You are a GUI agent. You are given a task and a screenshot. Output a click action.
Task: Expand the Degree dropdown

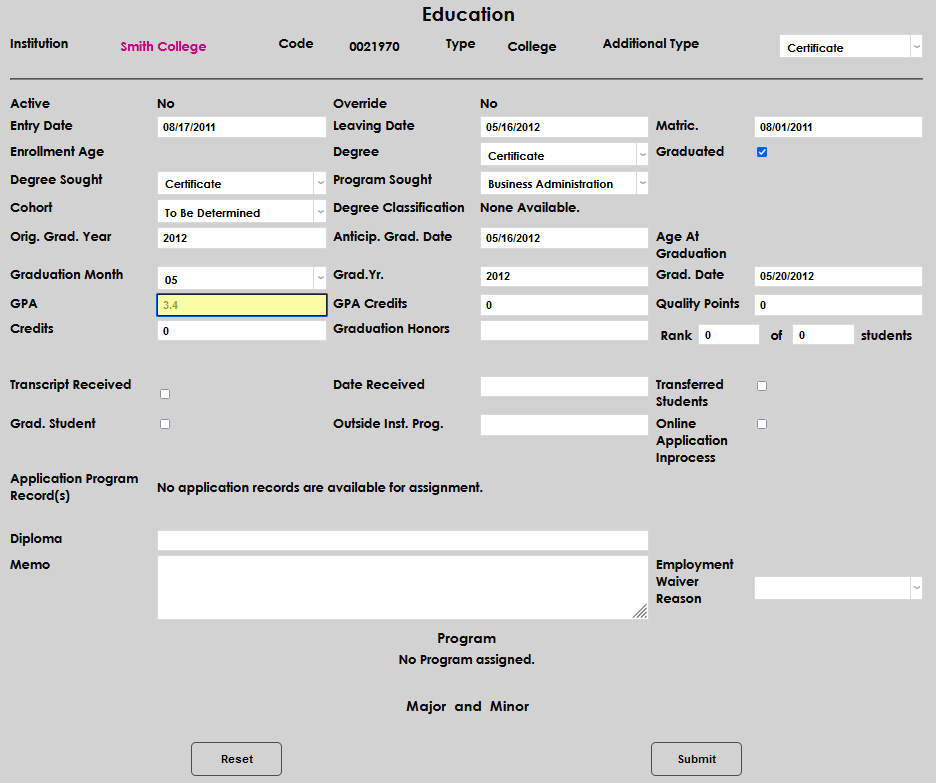tap(564, 155)
